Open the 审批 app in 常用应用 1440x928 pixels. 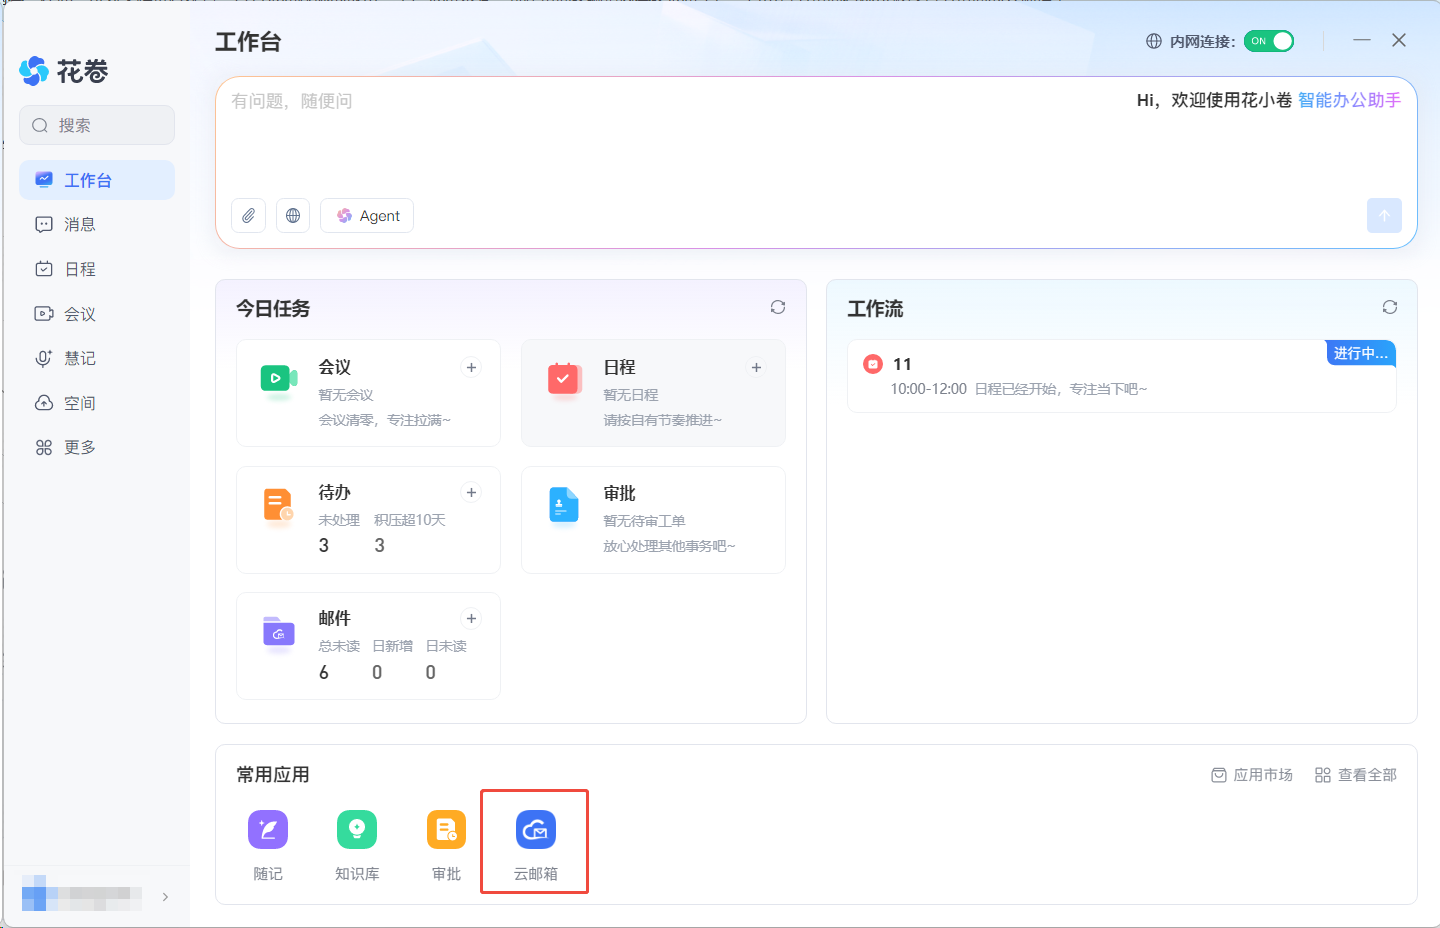tap(446, 831)
